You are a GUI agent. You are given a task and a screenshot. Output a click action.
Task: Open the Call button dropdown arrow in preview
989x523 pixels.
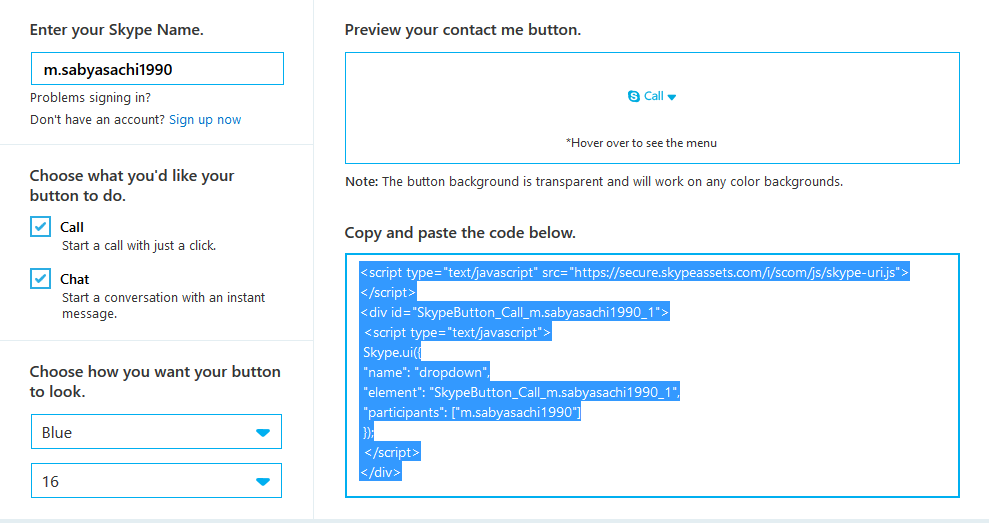(672, 97)
